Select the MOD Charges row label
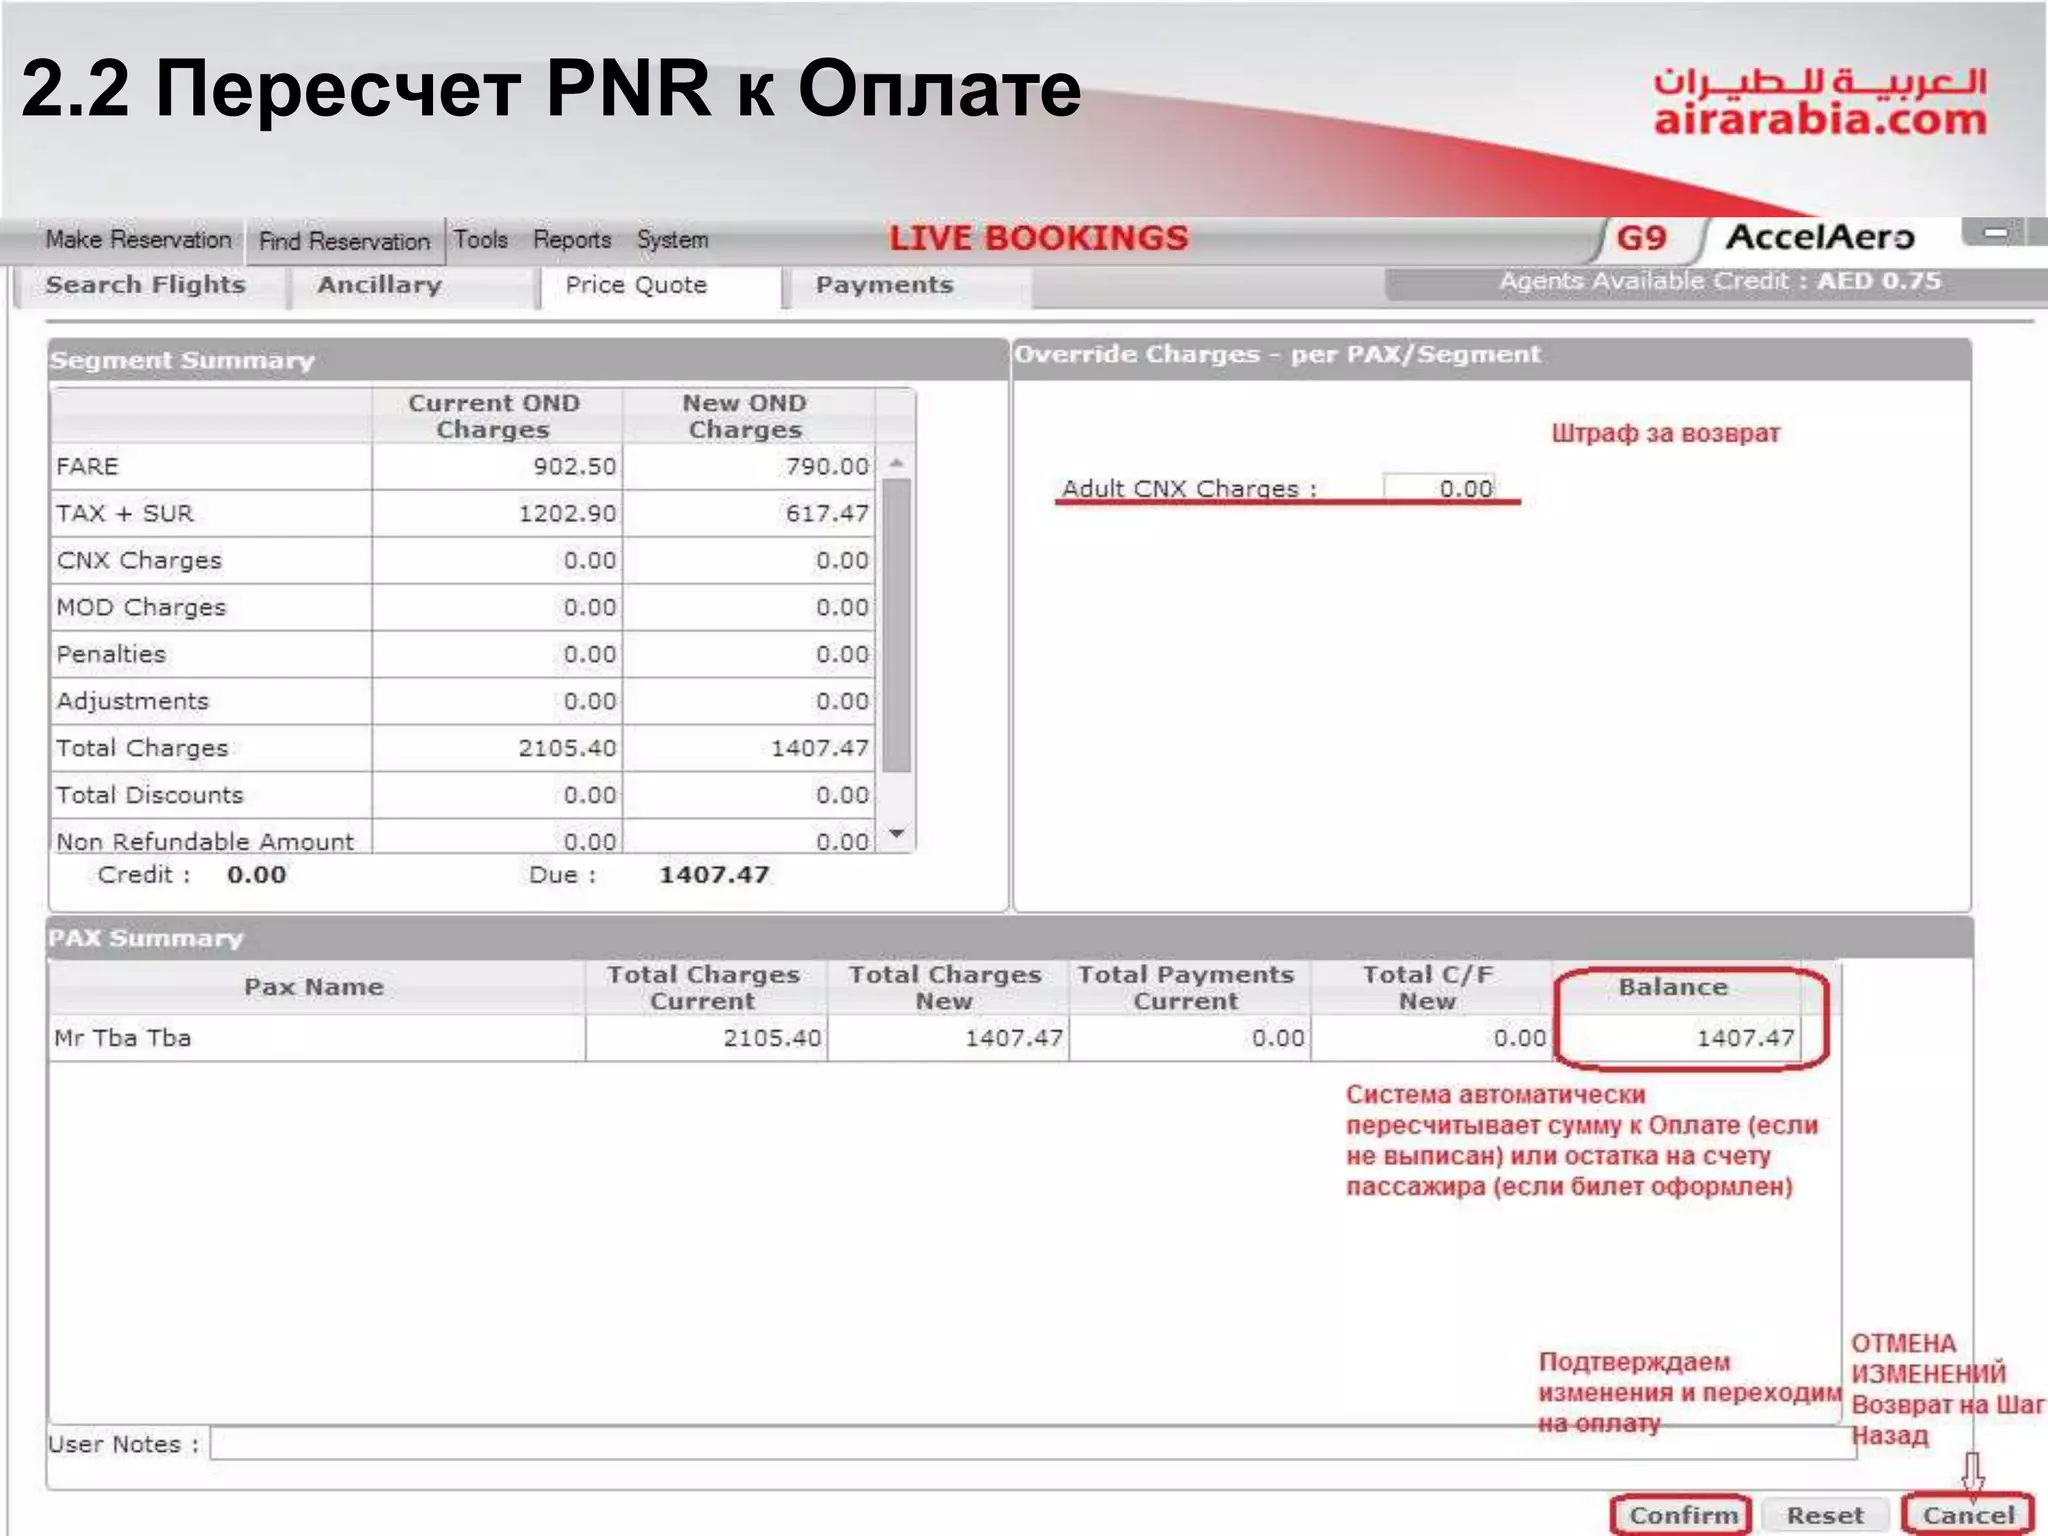 141,607
